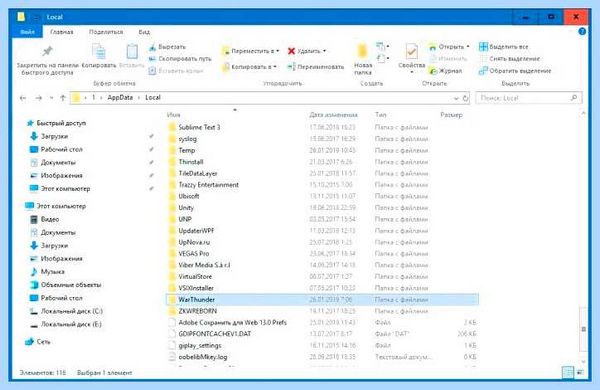Image resolution: width=600 pixels, height=390 pixels.
Task: Open Video (Видео) in the sidebar
Action: tap(45, 219)
